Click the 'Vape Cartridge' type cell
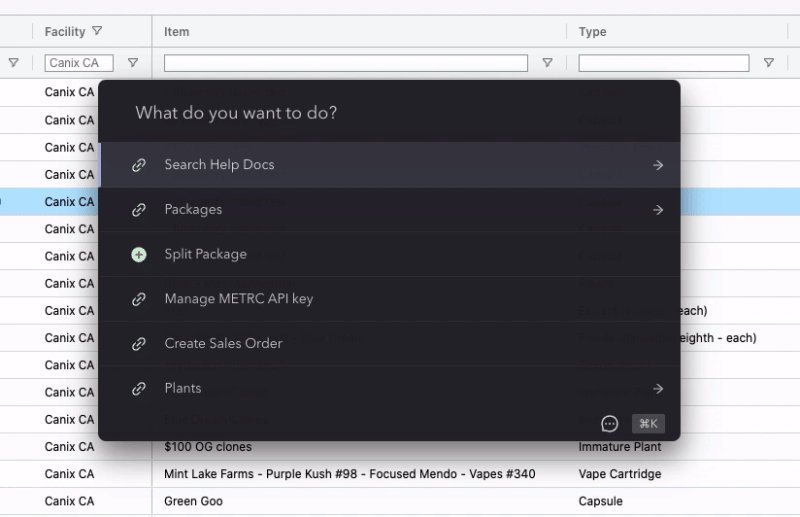The image size is (800, 517). pyautogui.click(x=619, y=474)
